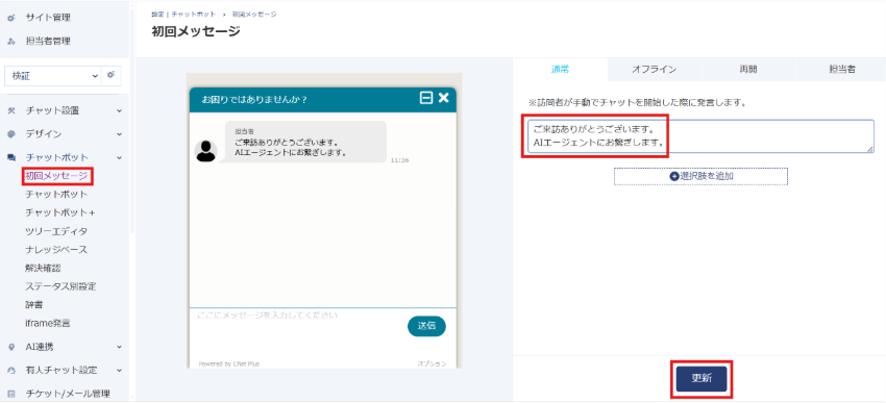Click the 初回メッセージ page heading
886x403 pixels.
coord(196,32)
